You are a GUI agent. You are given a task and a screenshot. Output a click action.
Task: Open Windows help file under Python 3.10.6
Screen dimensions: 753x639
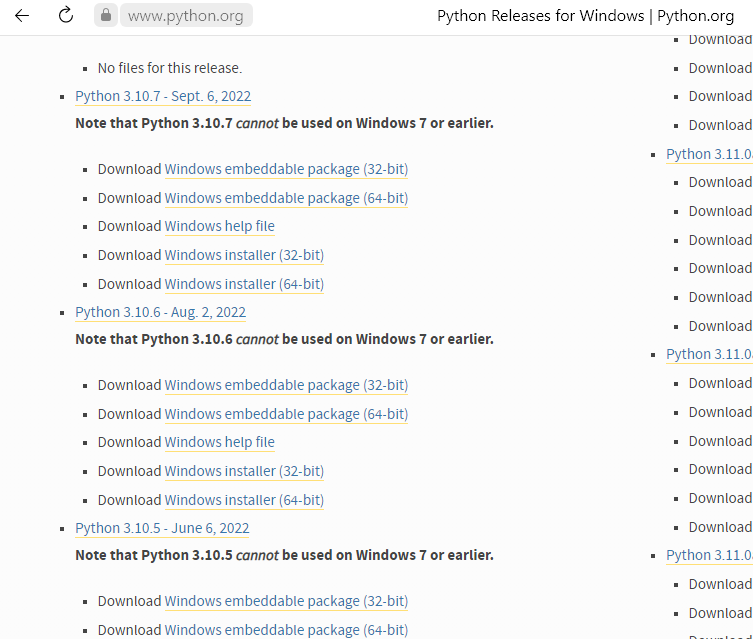click(219, 442)
